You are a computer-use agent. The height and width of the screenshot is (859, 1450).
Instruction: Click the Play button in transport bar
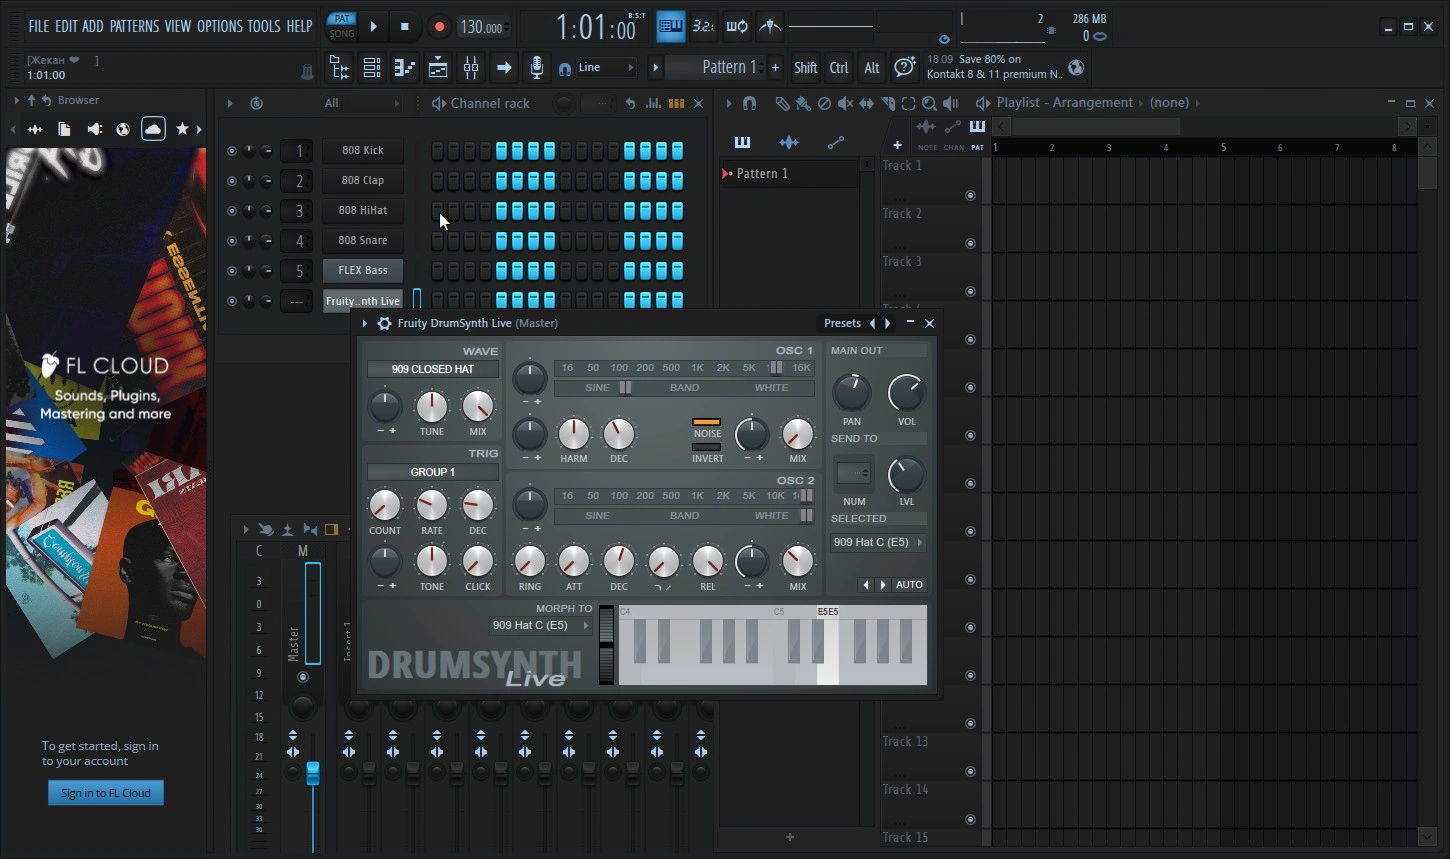(373, 27)
